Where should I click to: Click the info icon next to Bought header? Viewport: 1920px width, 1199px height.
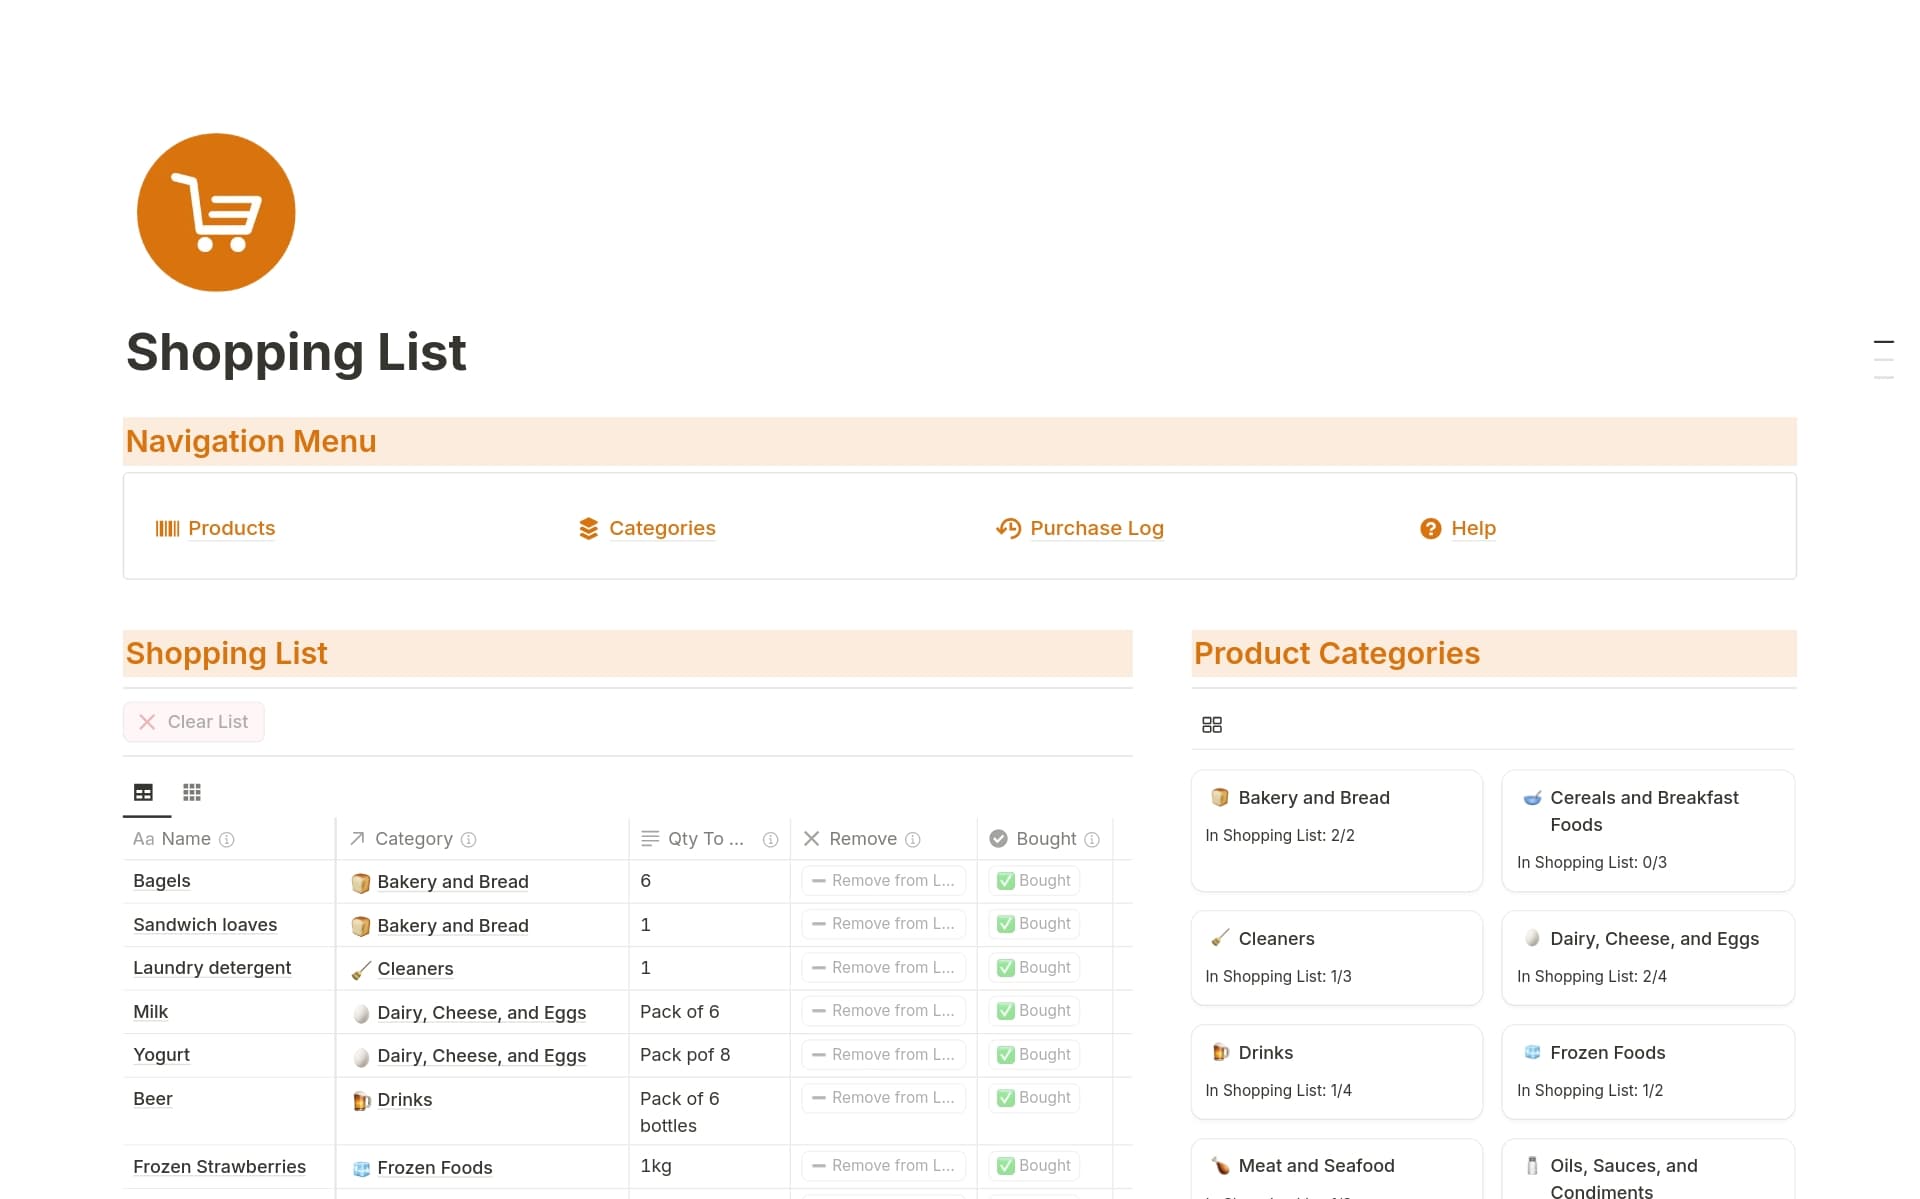pyautogui.click(x=1092, y=840)
